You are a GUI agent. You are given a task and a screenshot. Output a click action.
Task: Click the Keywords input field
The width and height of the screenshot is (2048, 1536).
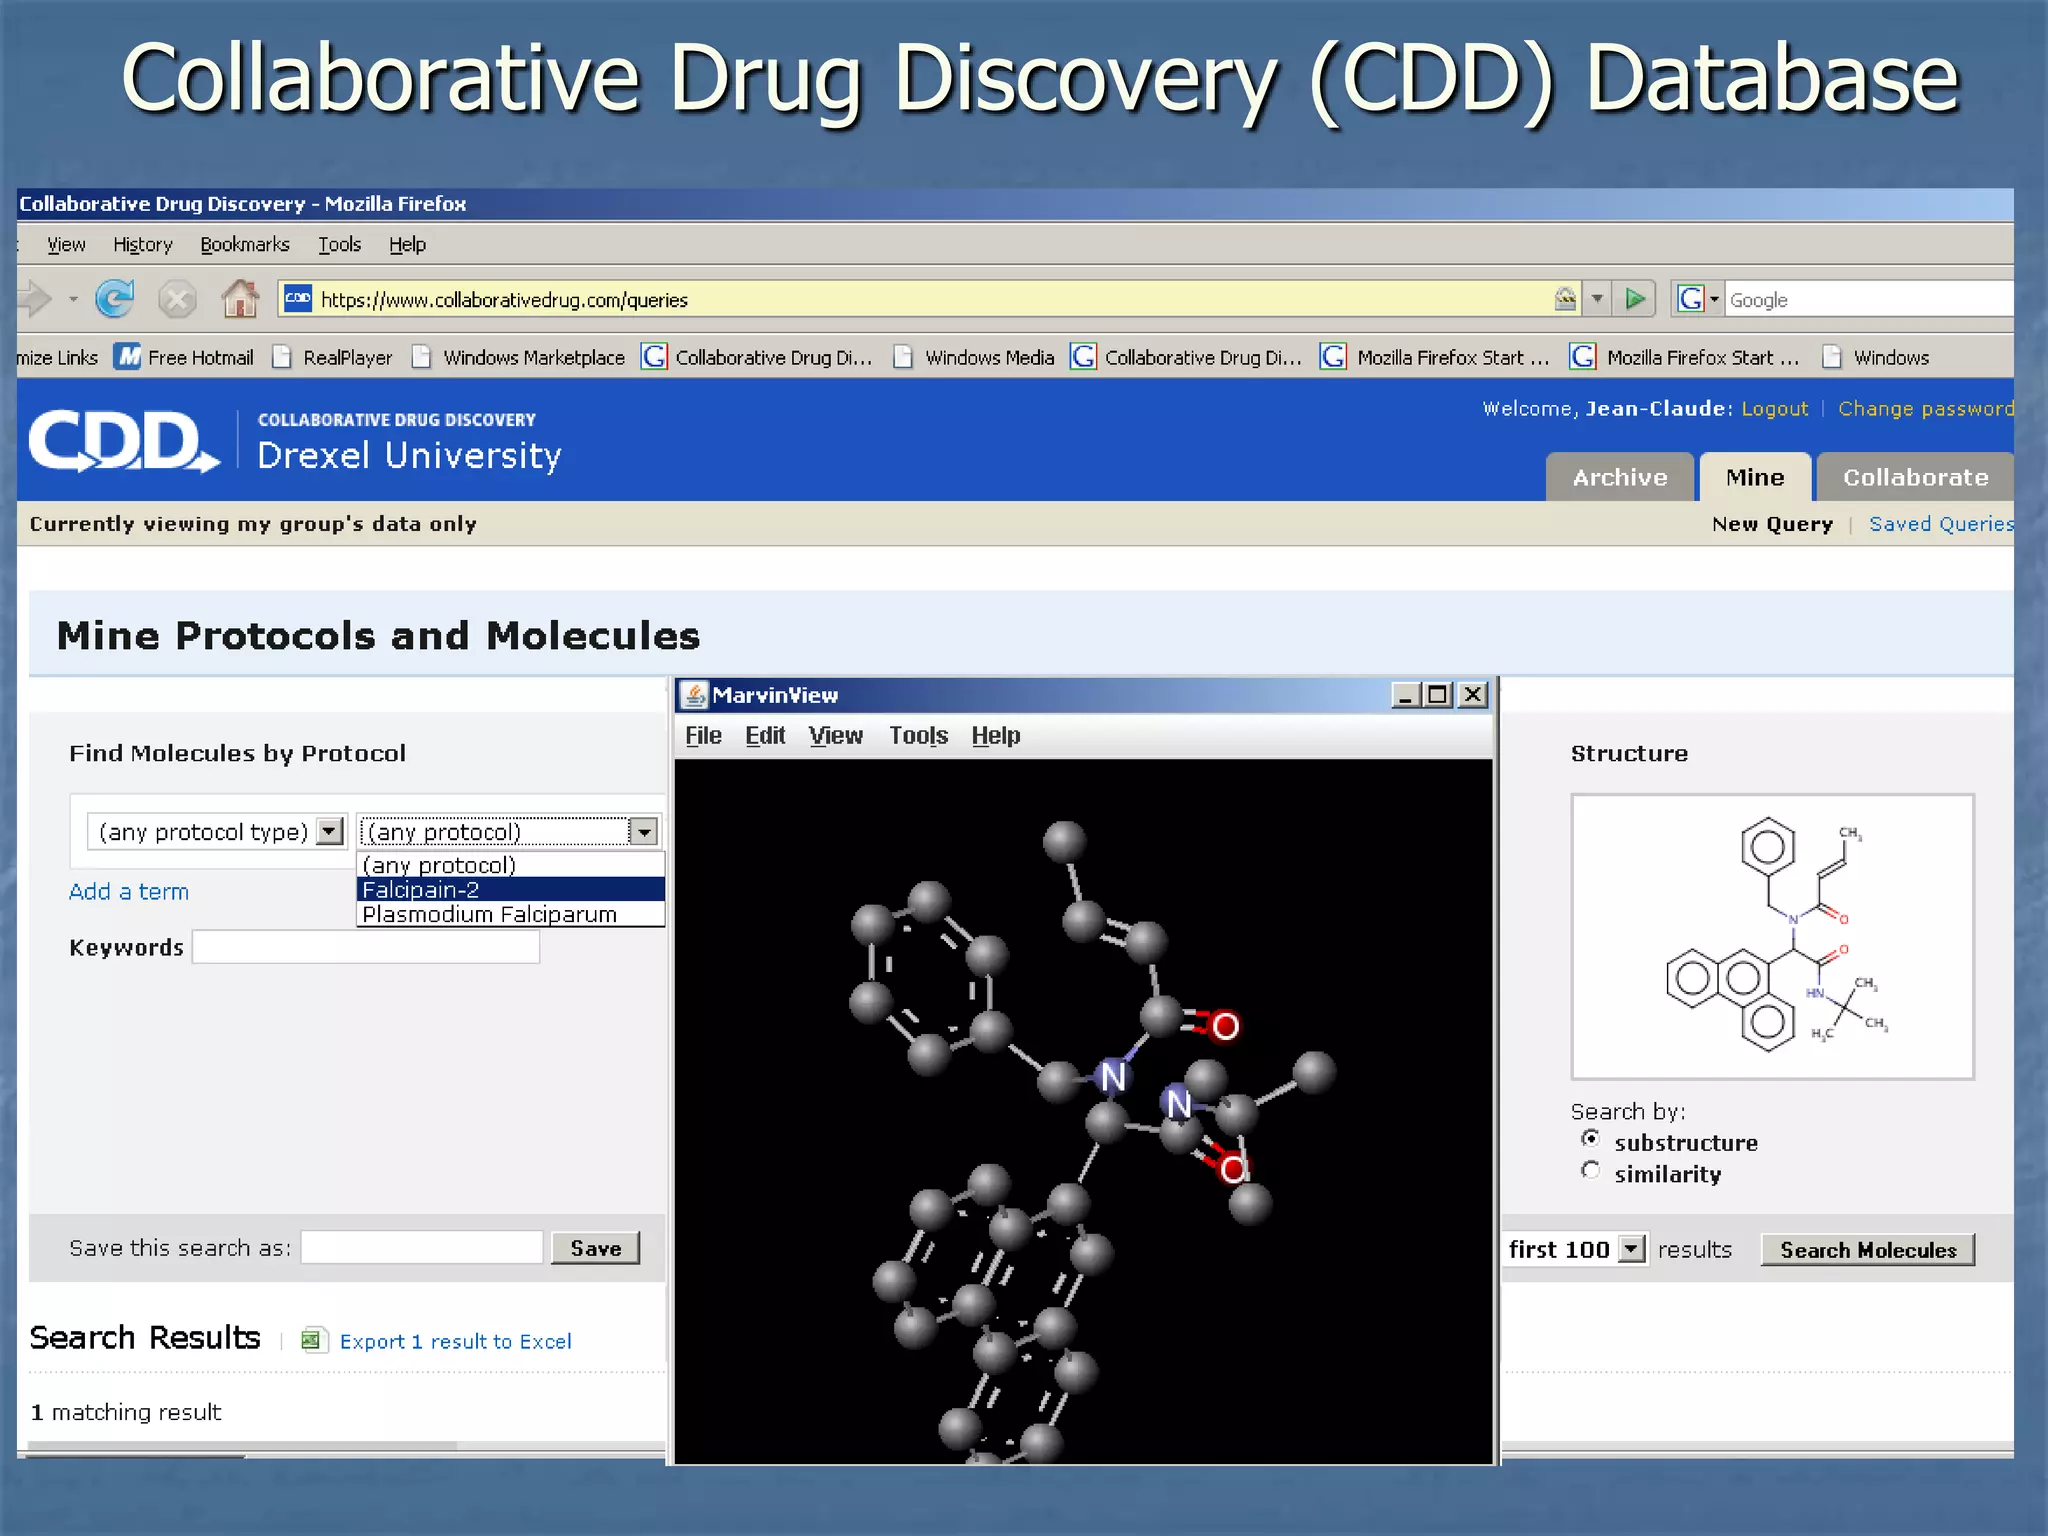coord(366,947)
